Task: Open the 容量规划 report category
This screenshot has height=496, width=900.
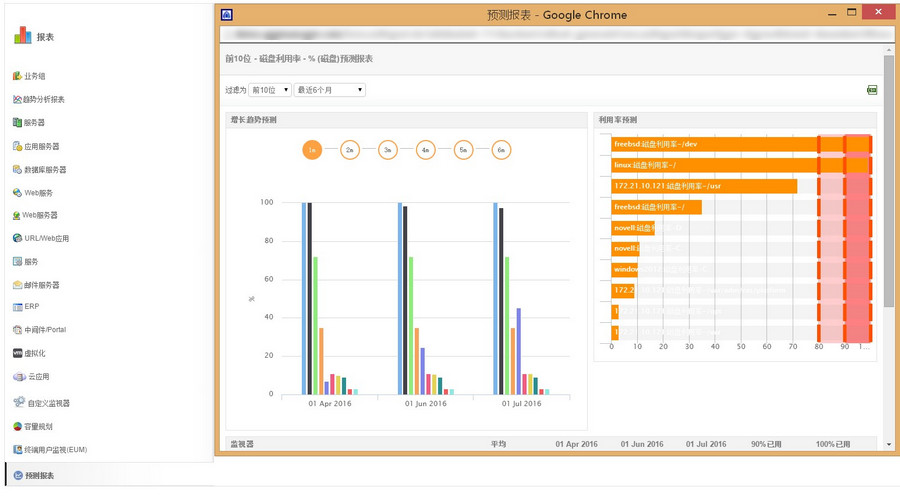Action: click(x=40, y=426)
